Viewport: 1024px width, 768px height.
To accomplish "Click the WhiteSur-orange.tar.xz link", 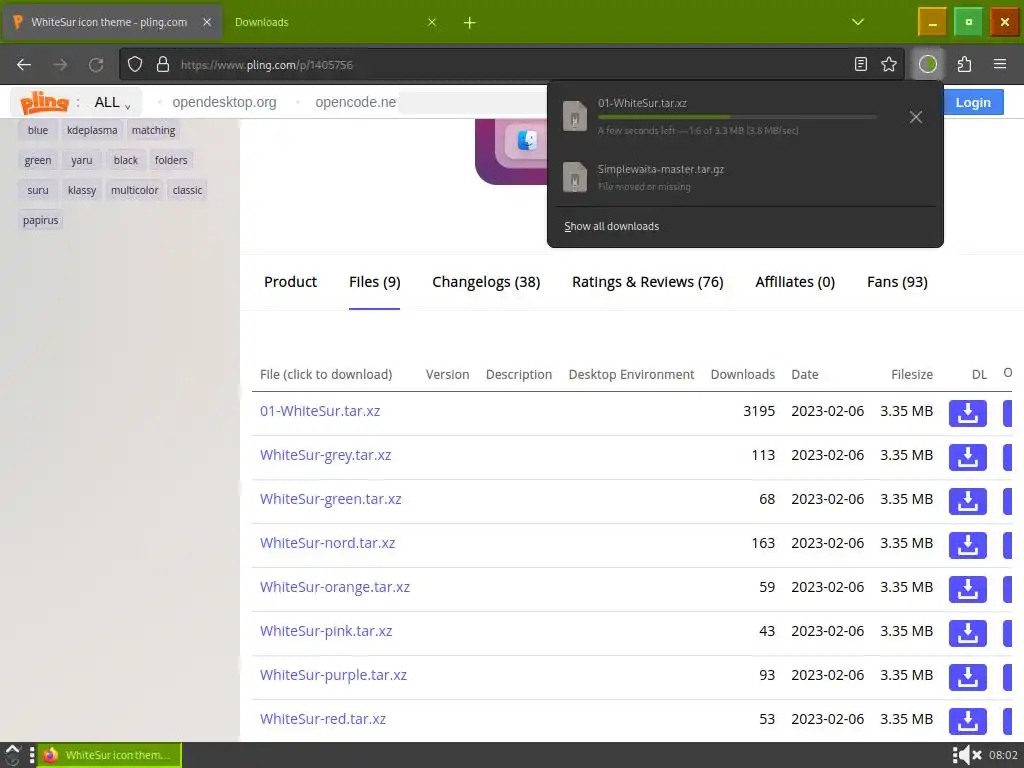I will click(x=334, y=586).
